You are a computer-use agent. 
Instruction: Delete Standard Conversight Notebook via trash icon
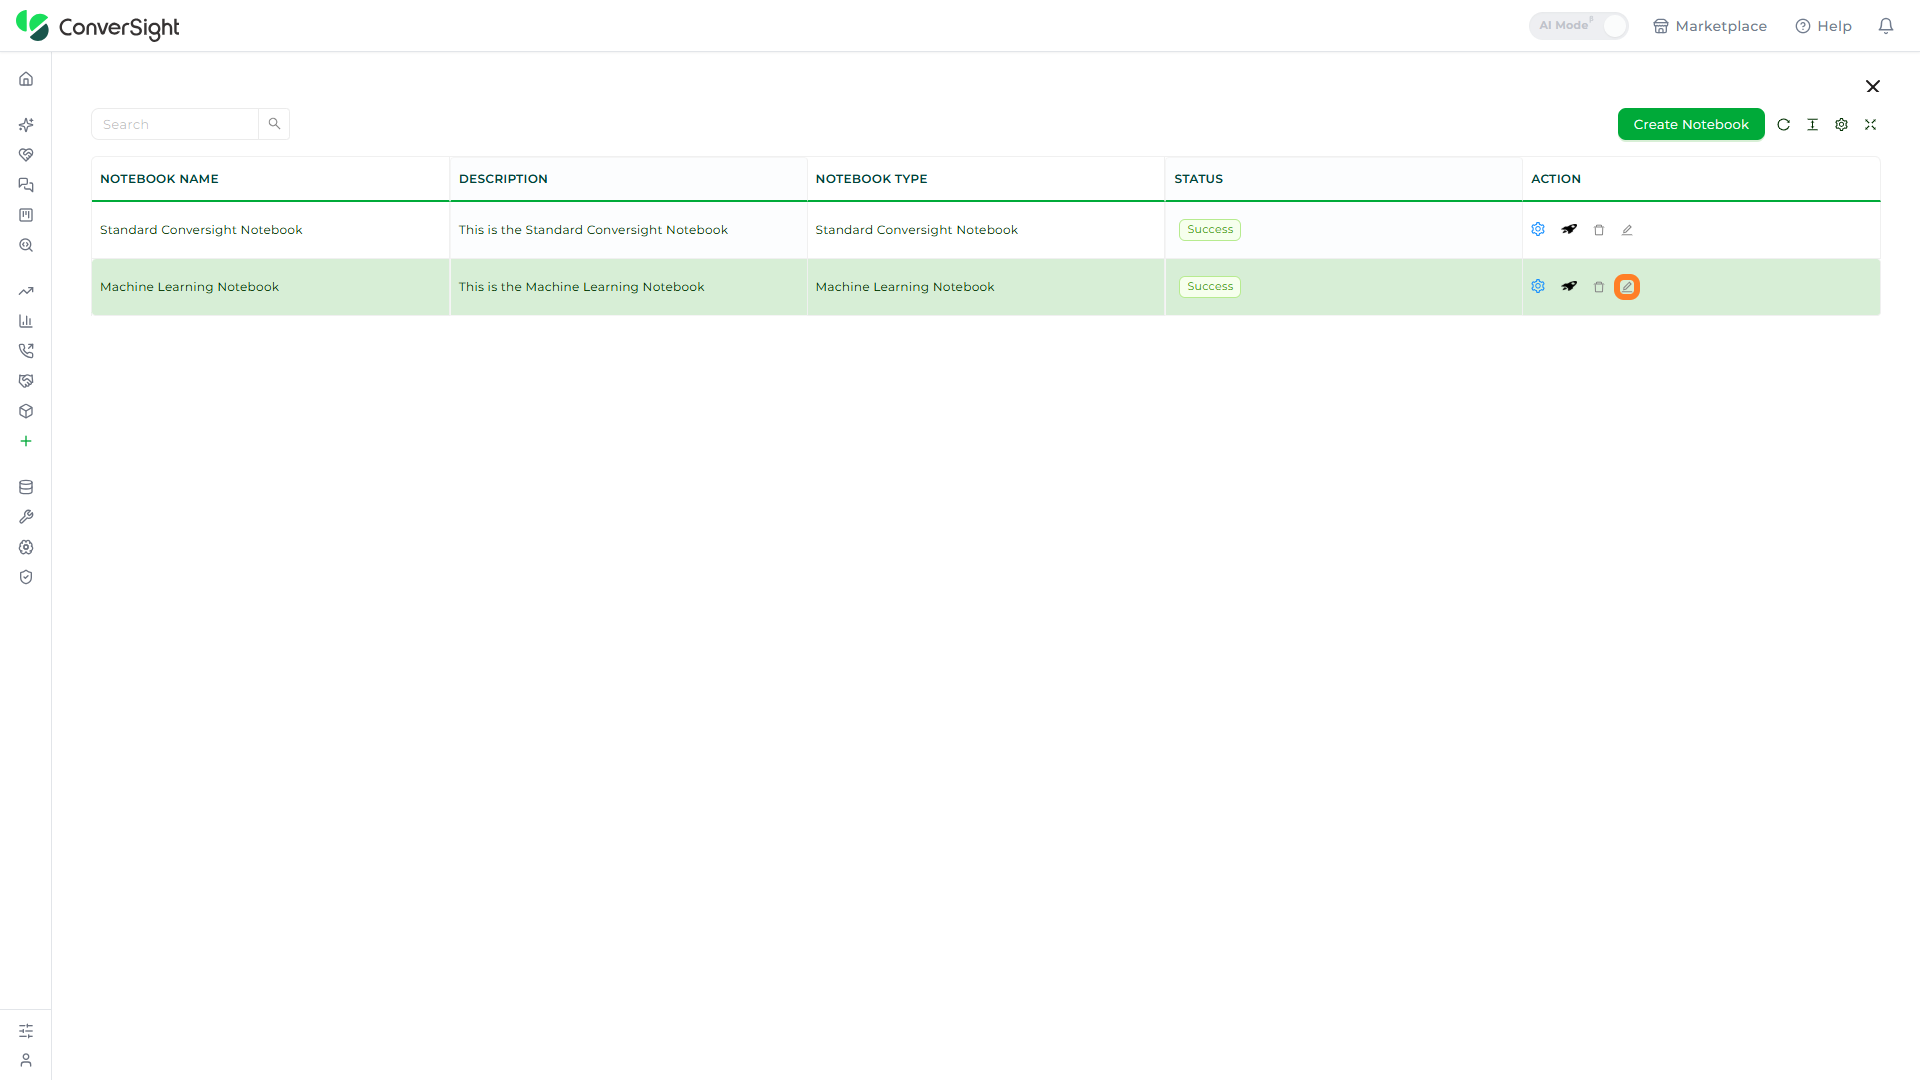1599,230
